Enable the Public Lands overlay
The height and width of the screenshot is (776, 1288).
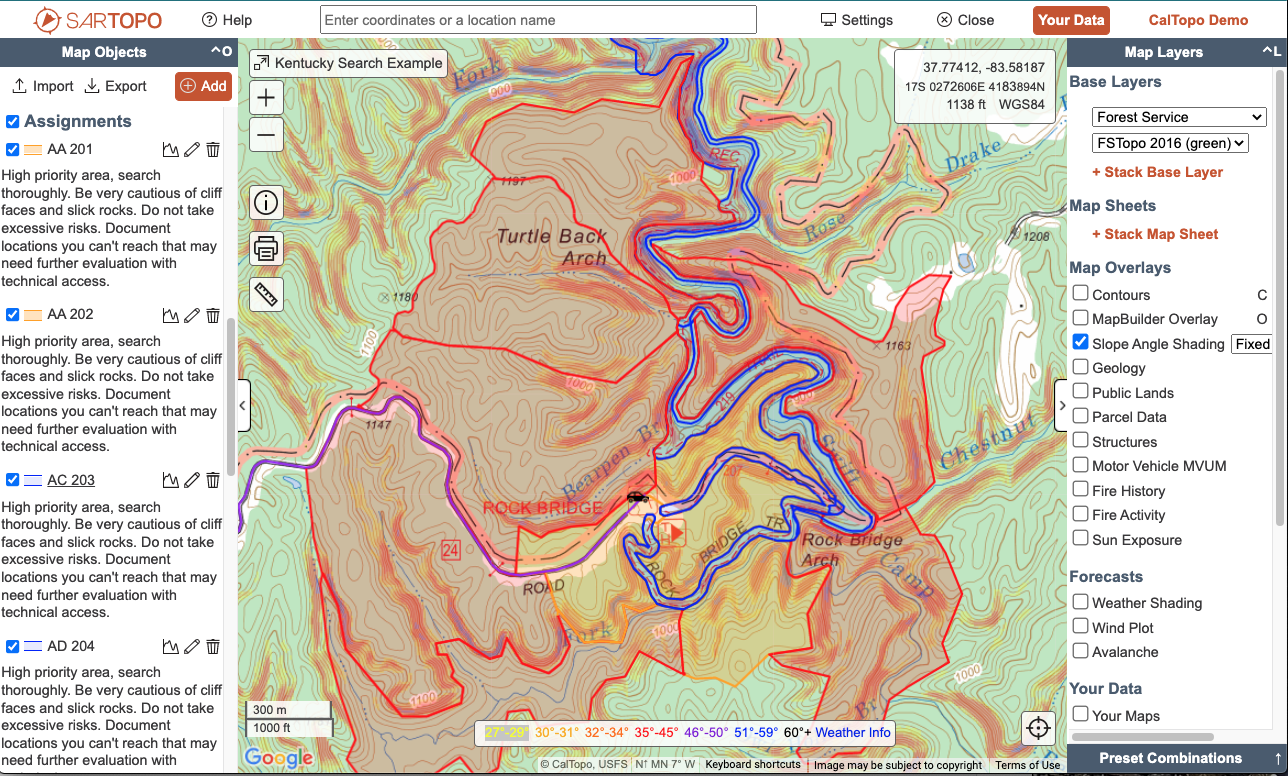coord(1081,391)
